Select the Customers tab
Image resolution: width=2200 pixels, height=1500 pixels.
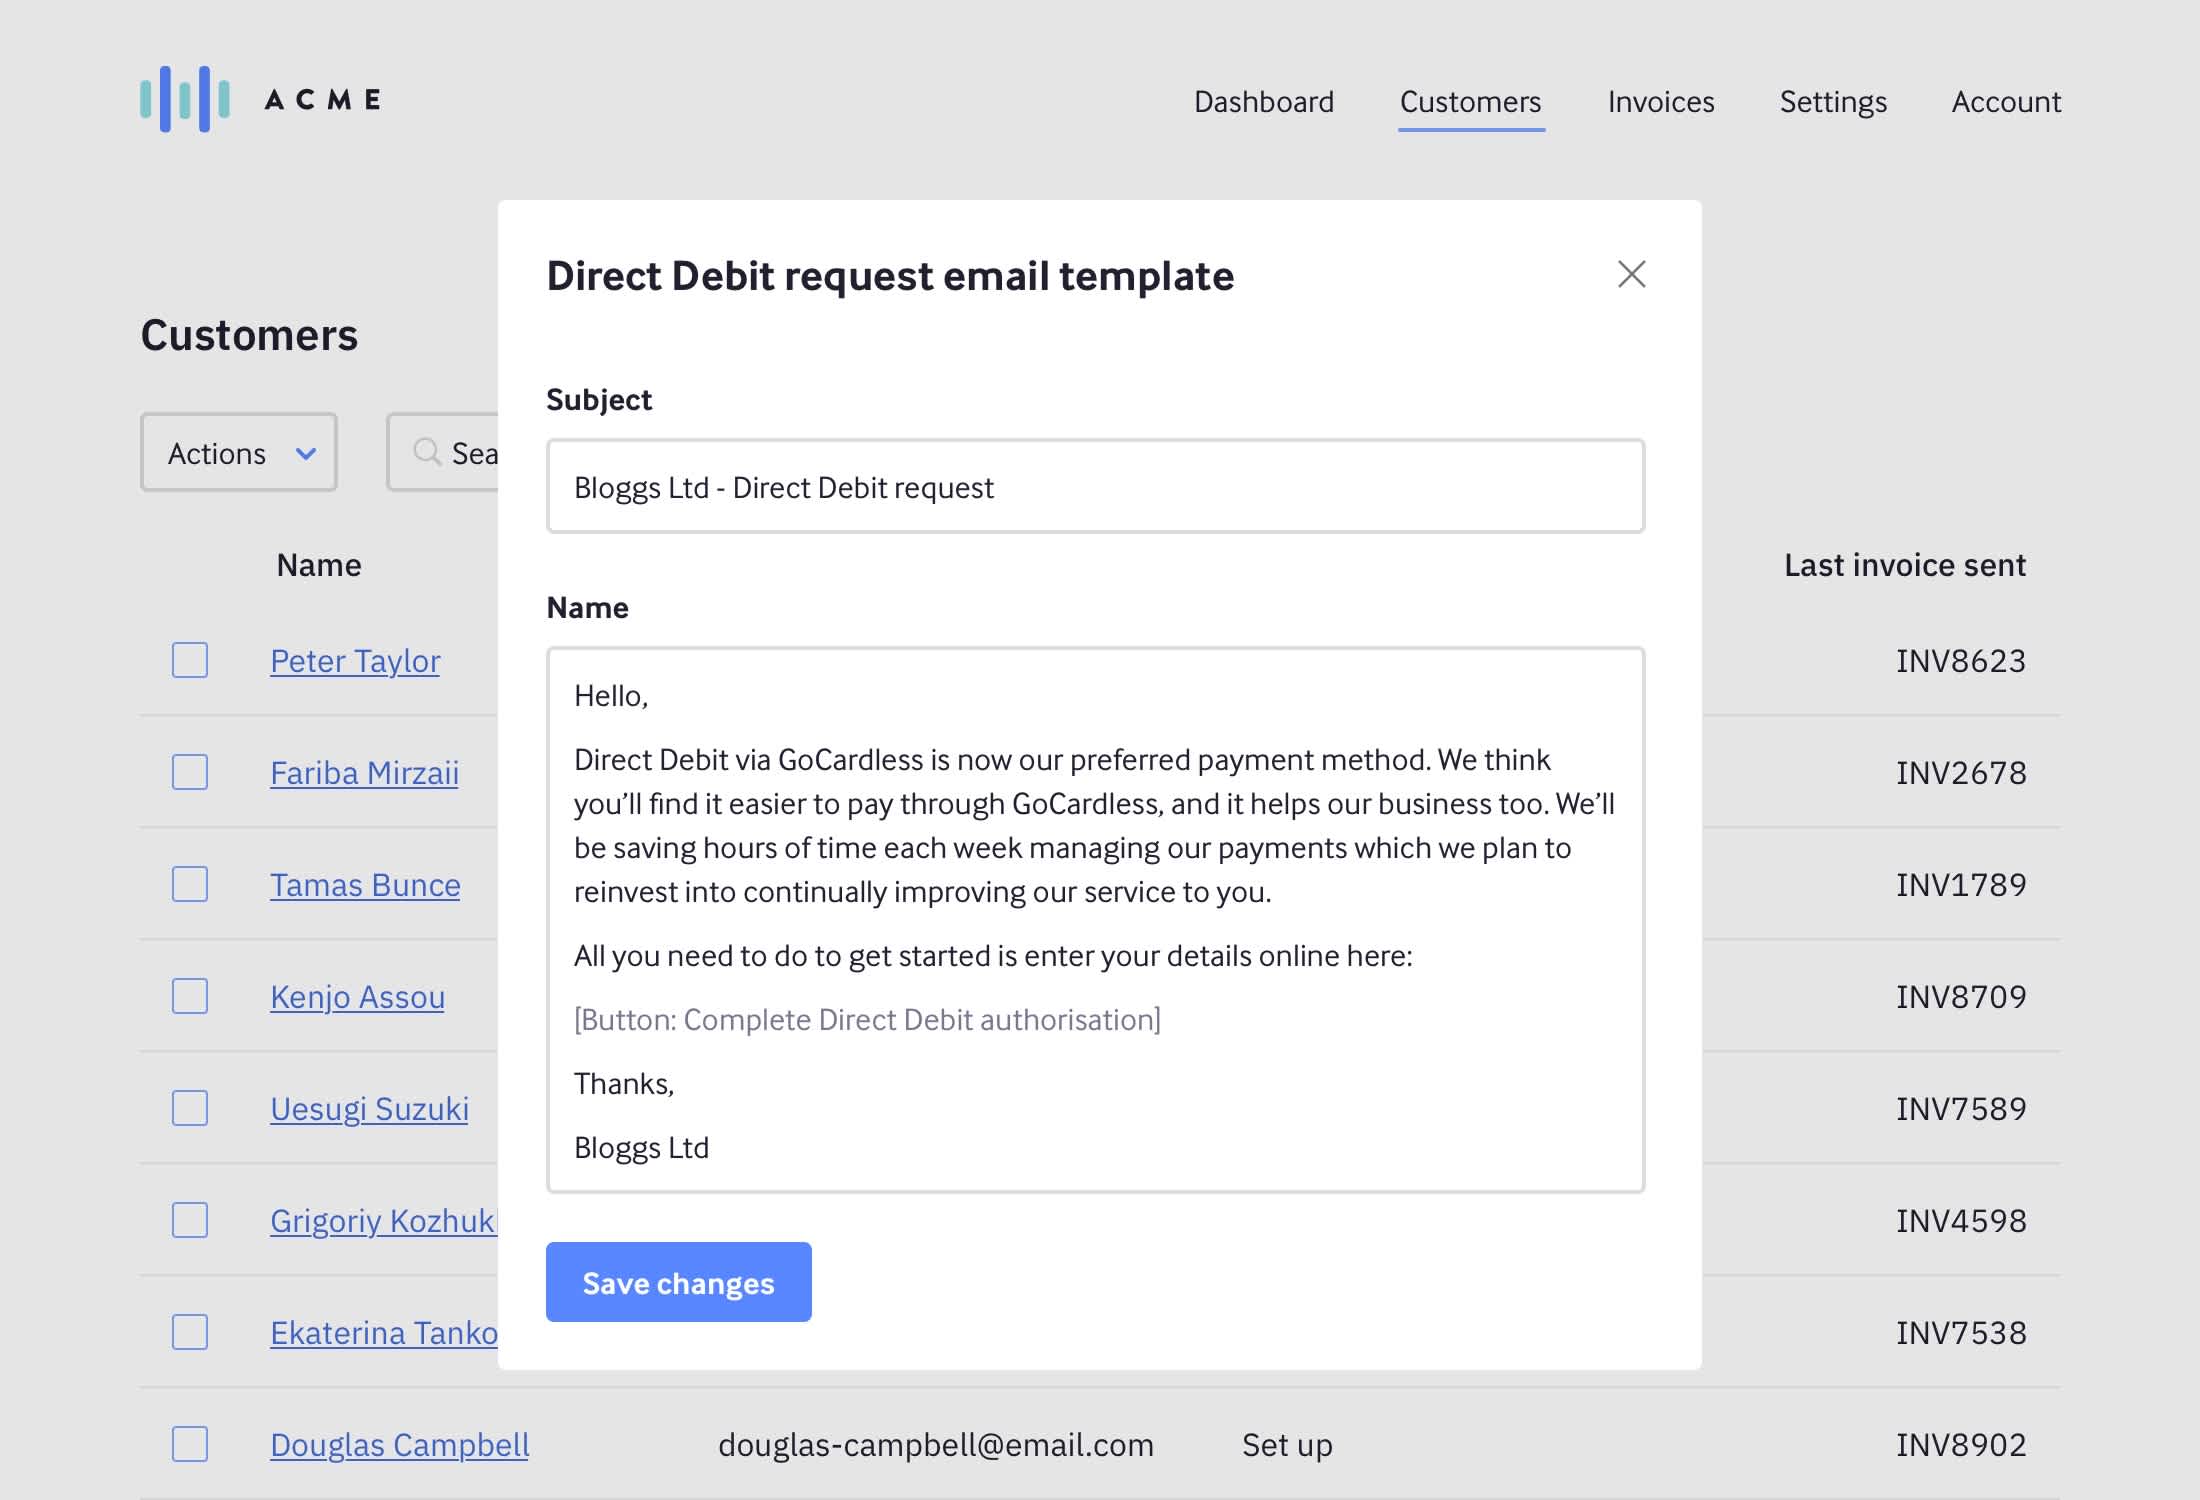pyautogui.click(x=1470, y=102)
